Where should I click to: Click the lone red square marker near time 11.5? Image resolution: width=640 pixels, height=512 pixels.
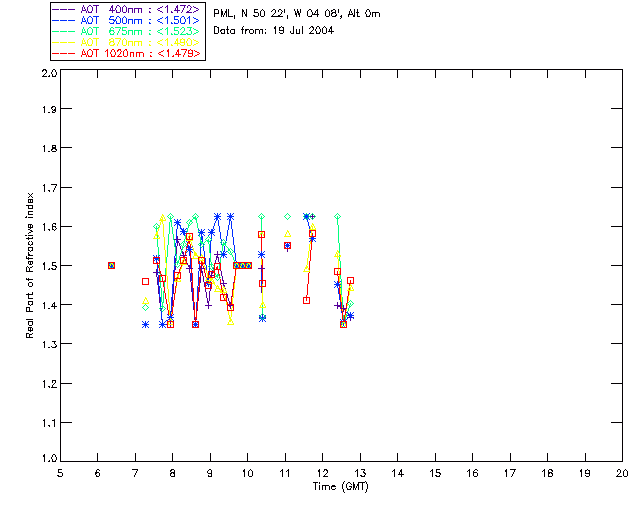point(307,301)
